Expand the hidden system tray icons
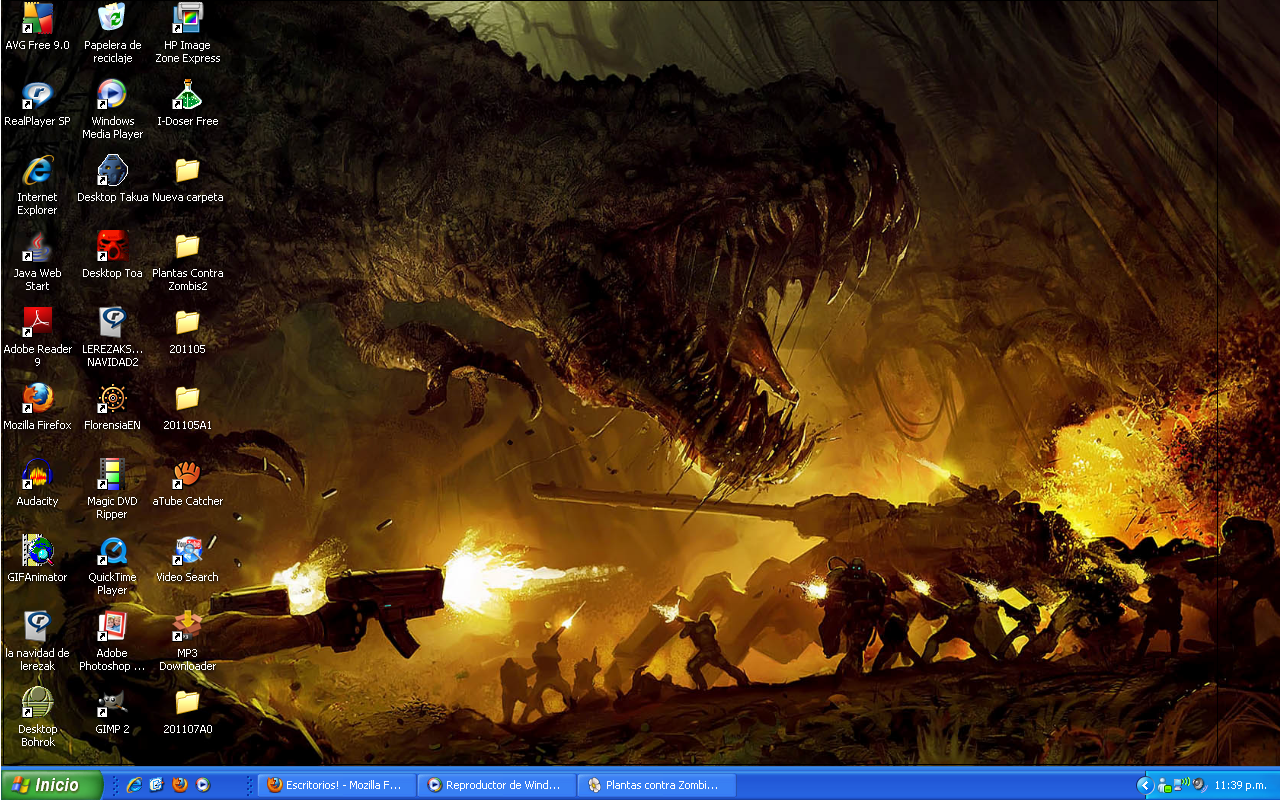This screenshot has height=800, width=1280. tap(1146, 785)
